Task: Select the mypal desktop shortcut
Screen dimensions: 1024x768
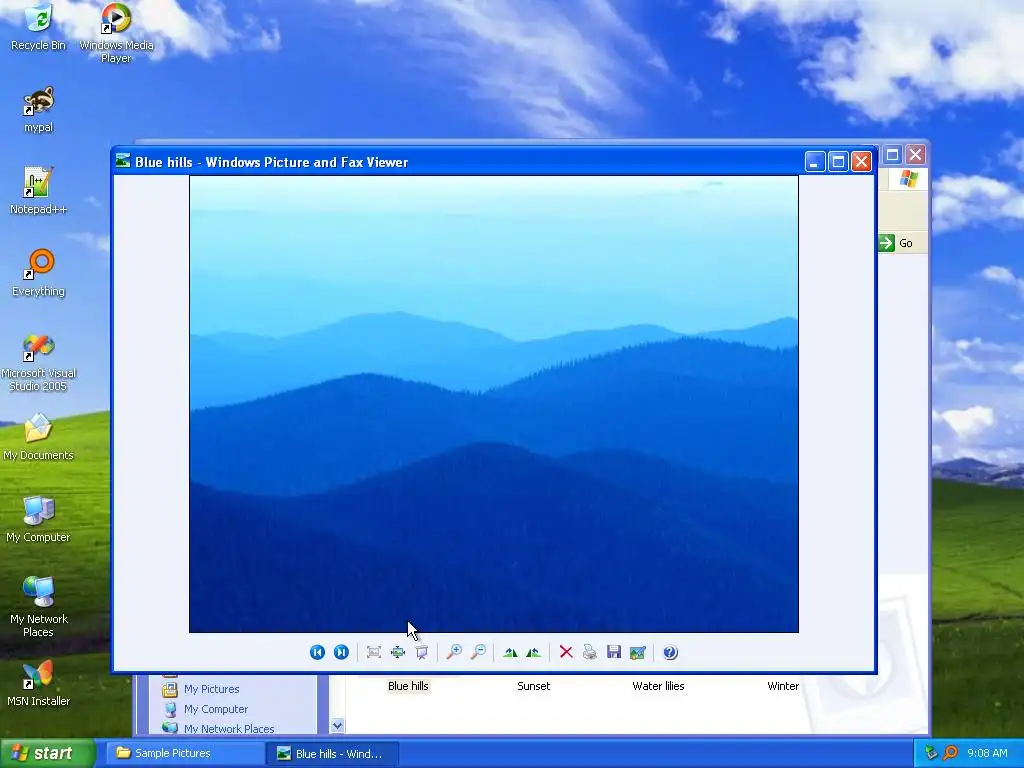Action: (x=39, y=110)
